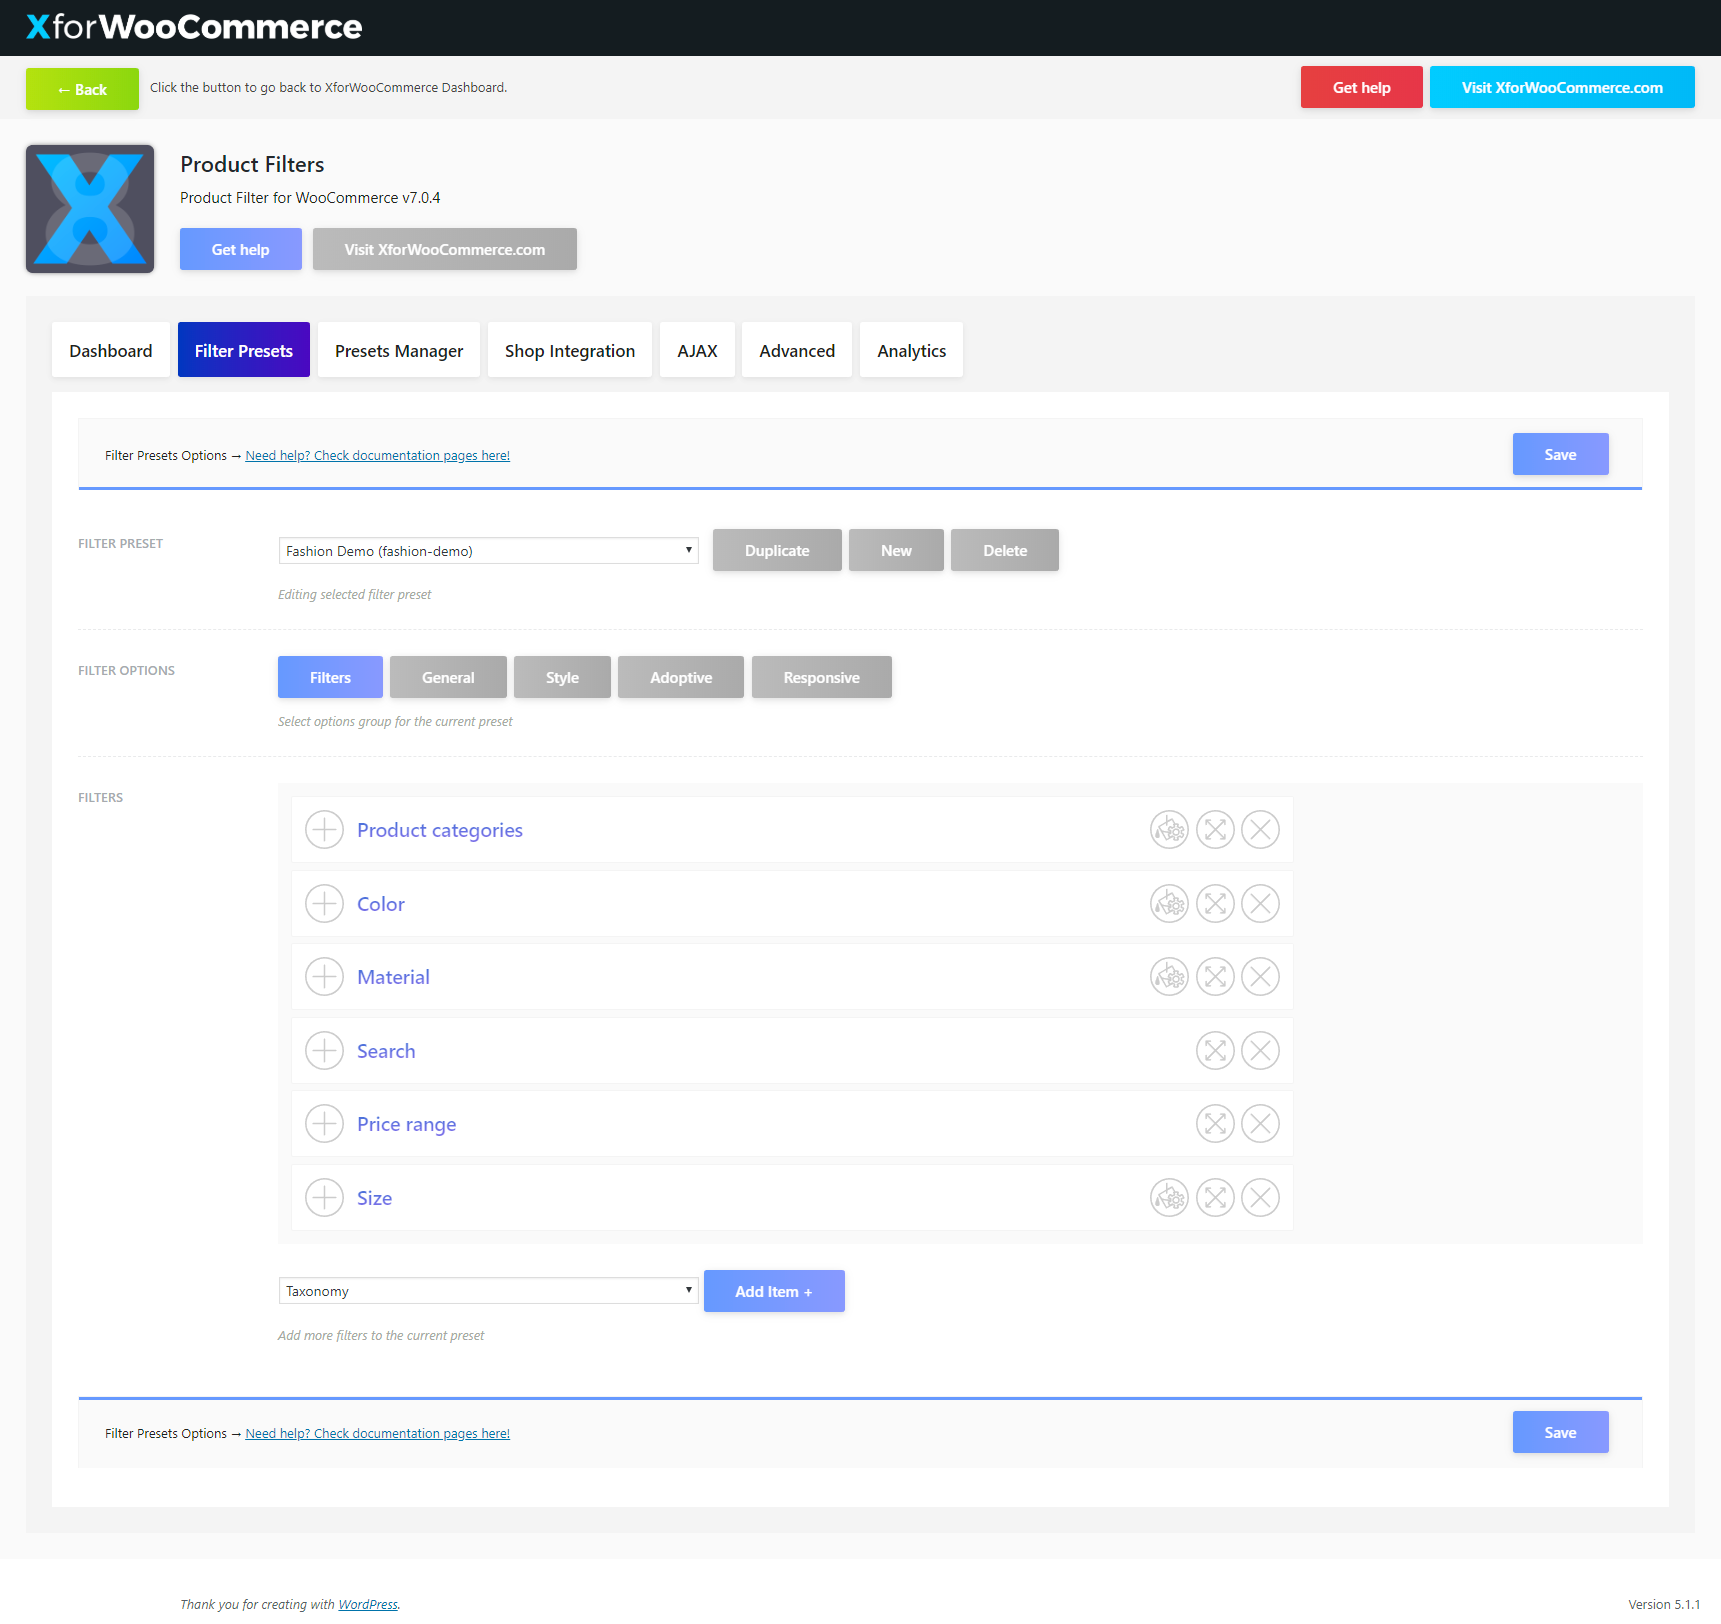Open the Taxonomy filter type dropdown
Viewport: 1721px width, 1624px height.
488,1291
